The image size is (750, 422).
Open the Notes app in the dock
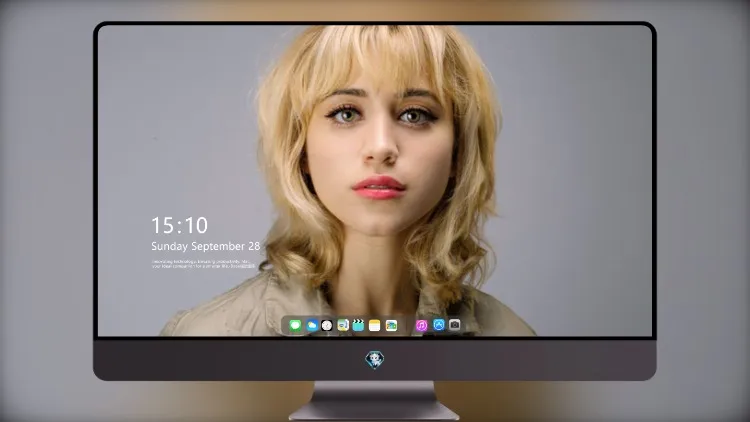pyautogui.click(x=375, y=326)
